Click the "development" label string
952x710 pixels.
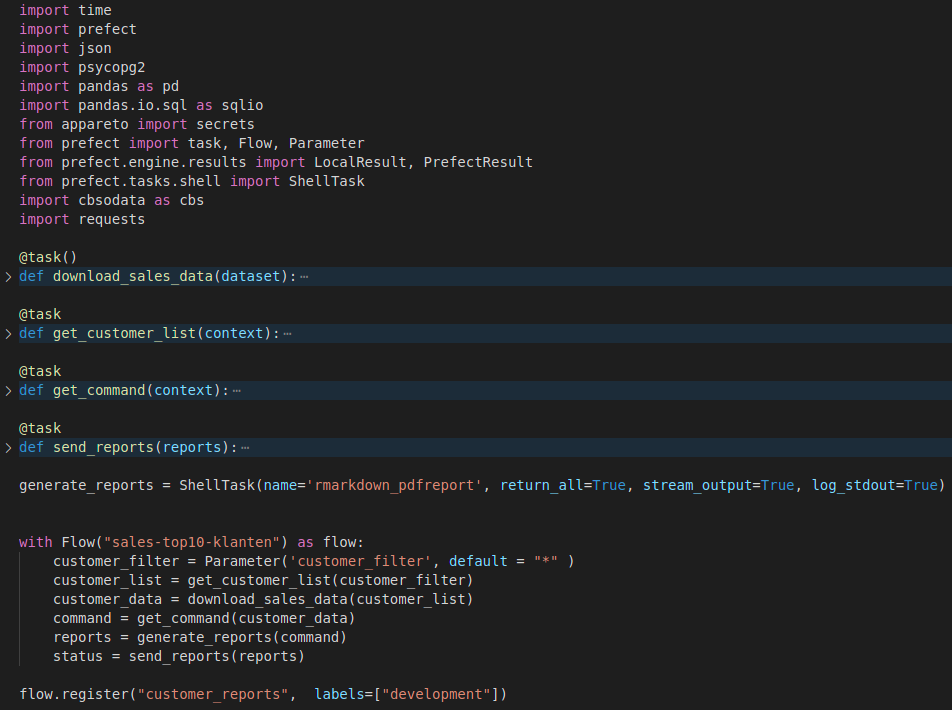coord(440,694)
